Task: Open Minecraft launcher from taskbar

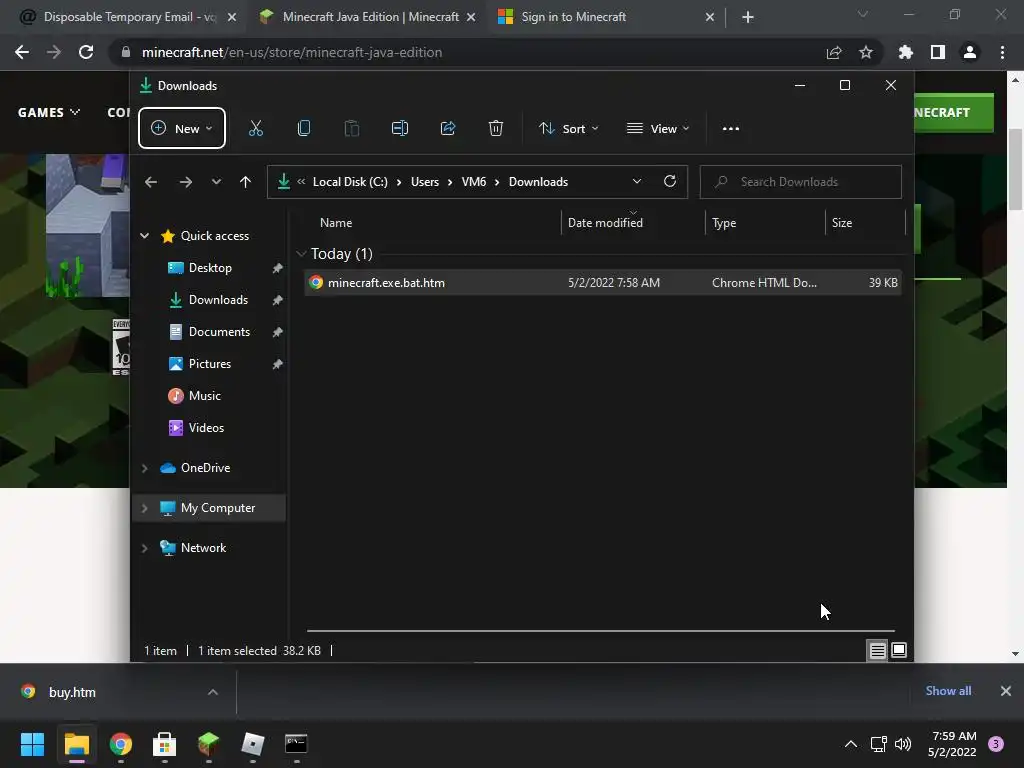Action: tap(208, 744)
